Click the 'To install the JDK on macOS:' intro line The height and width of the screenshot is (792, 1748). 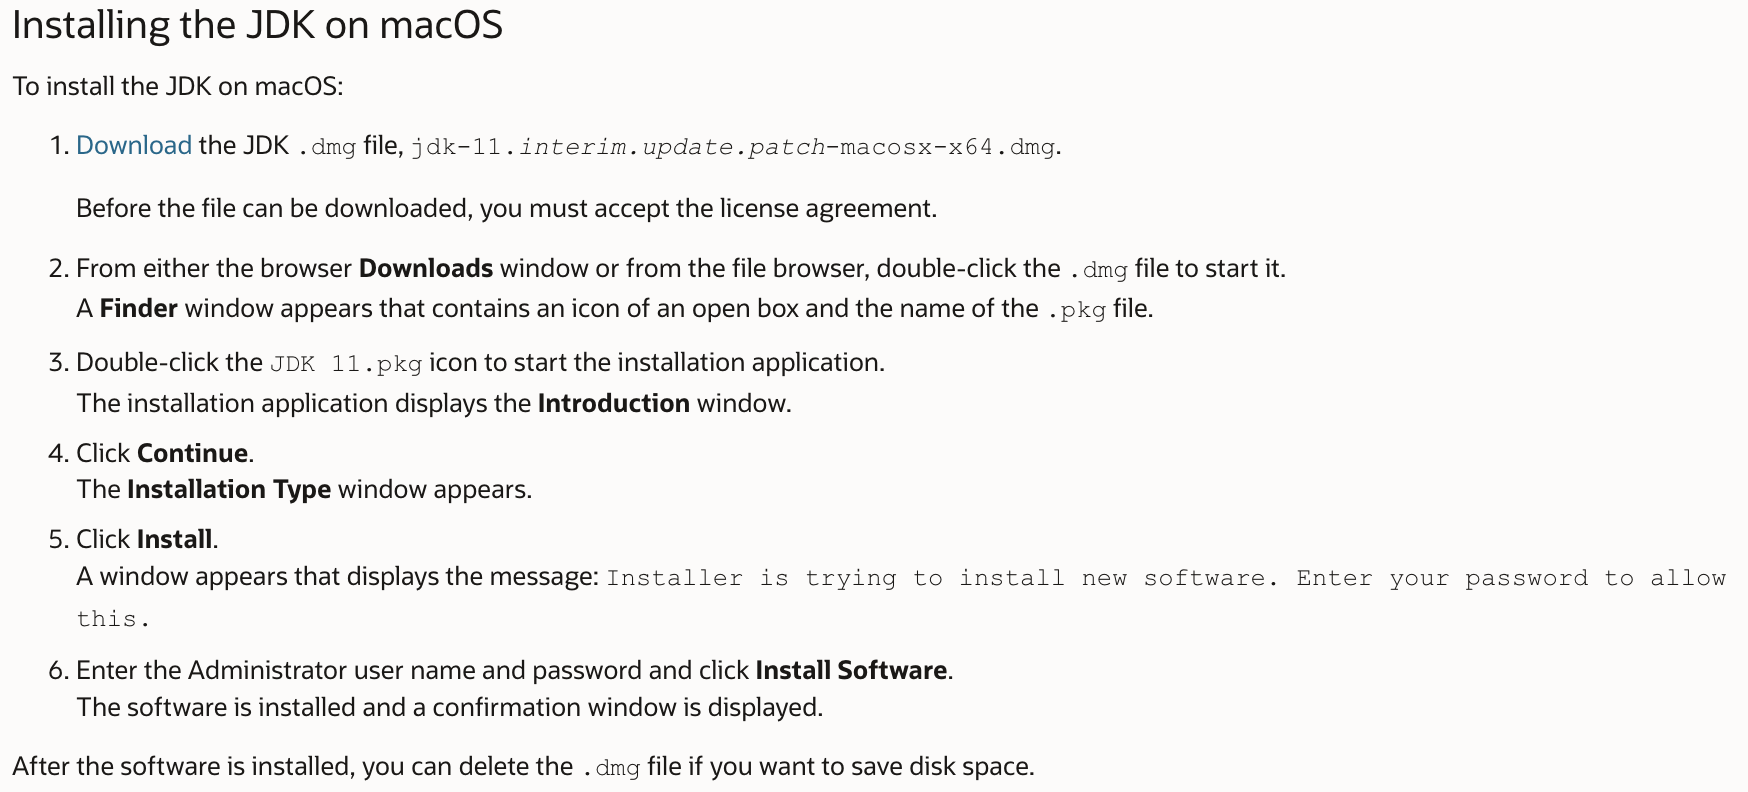tap(178, 86)
